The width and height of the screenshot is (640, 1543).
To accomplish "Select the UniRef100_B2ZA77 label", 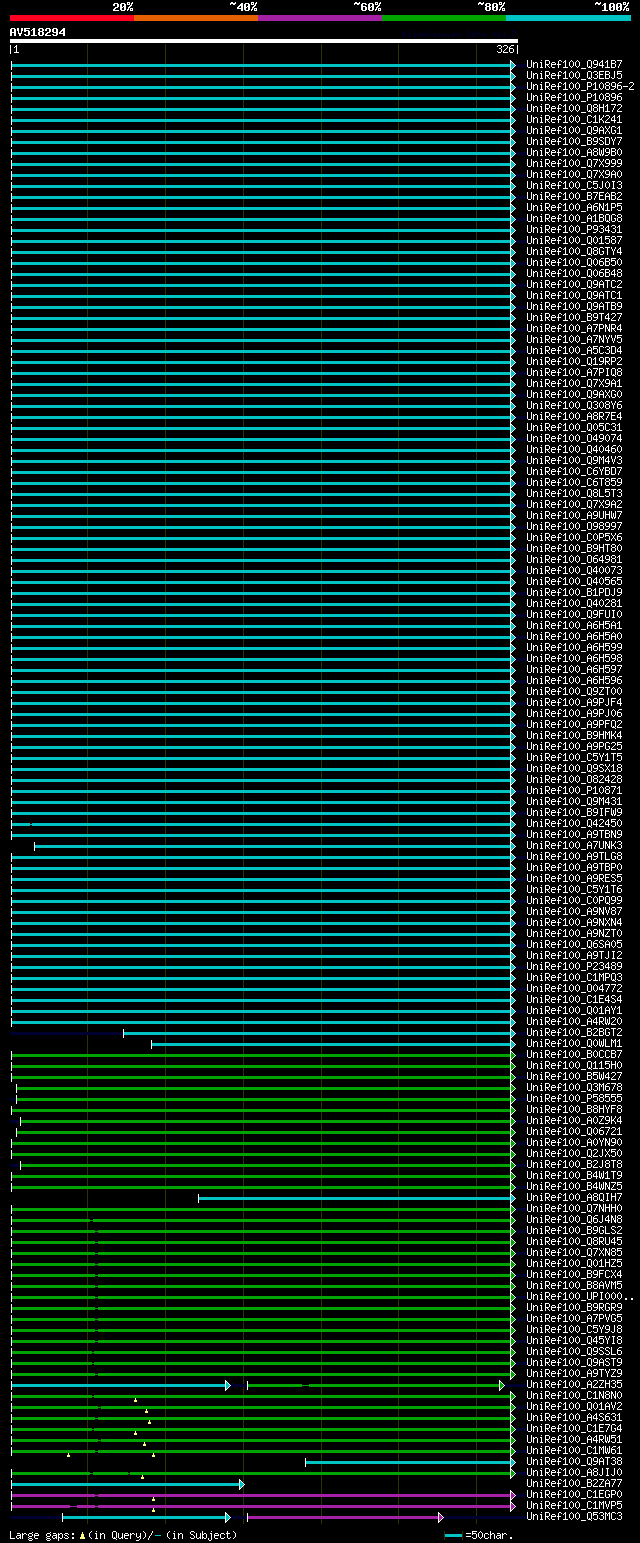I will (574, 1483).
